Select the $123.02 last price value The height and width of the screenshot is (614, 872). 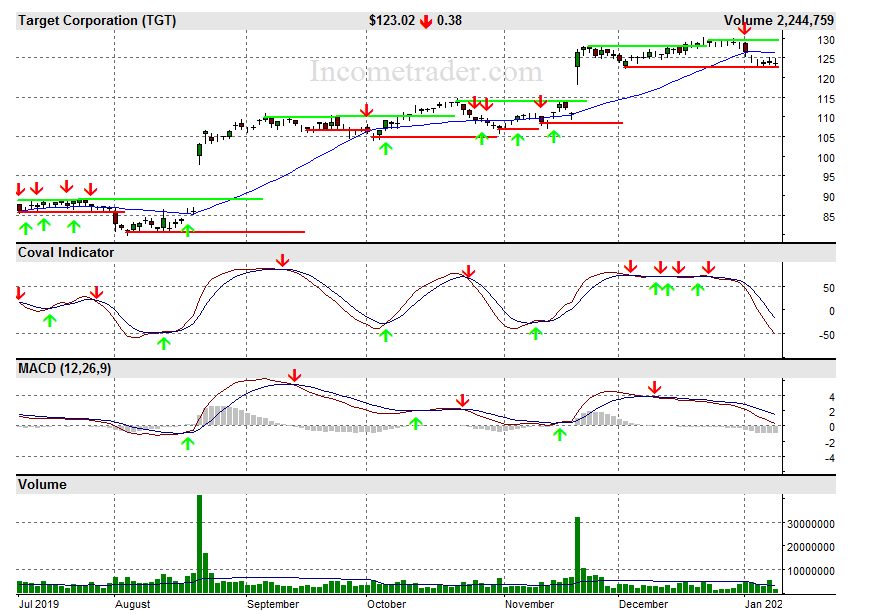click(x=392, y=21)
